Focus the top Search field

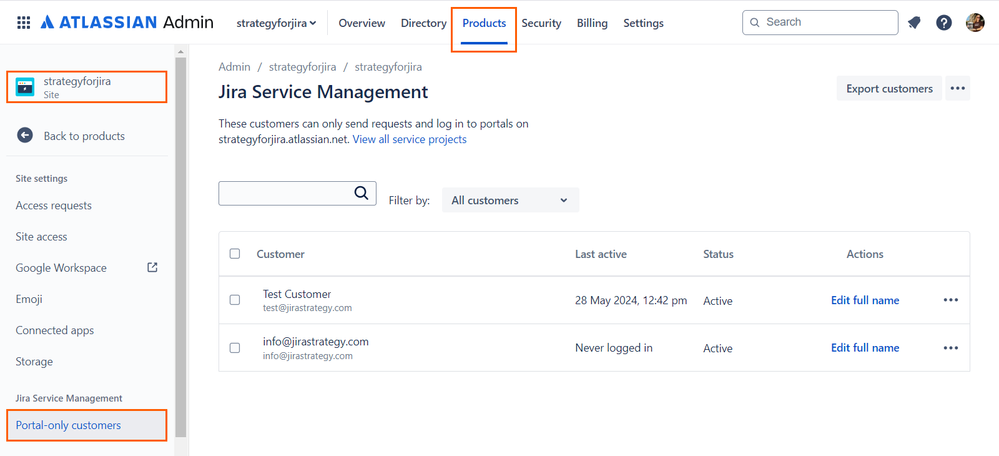[x=820, y=22]
